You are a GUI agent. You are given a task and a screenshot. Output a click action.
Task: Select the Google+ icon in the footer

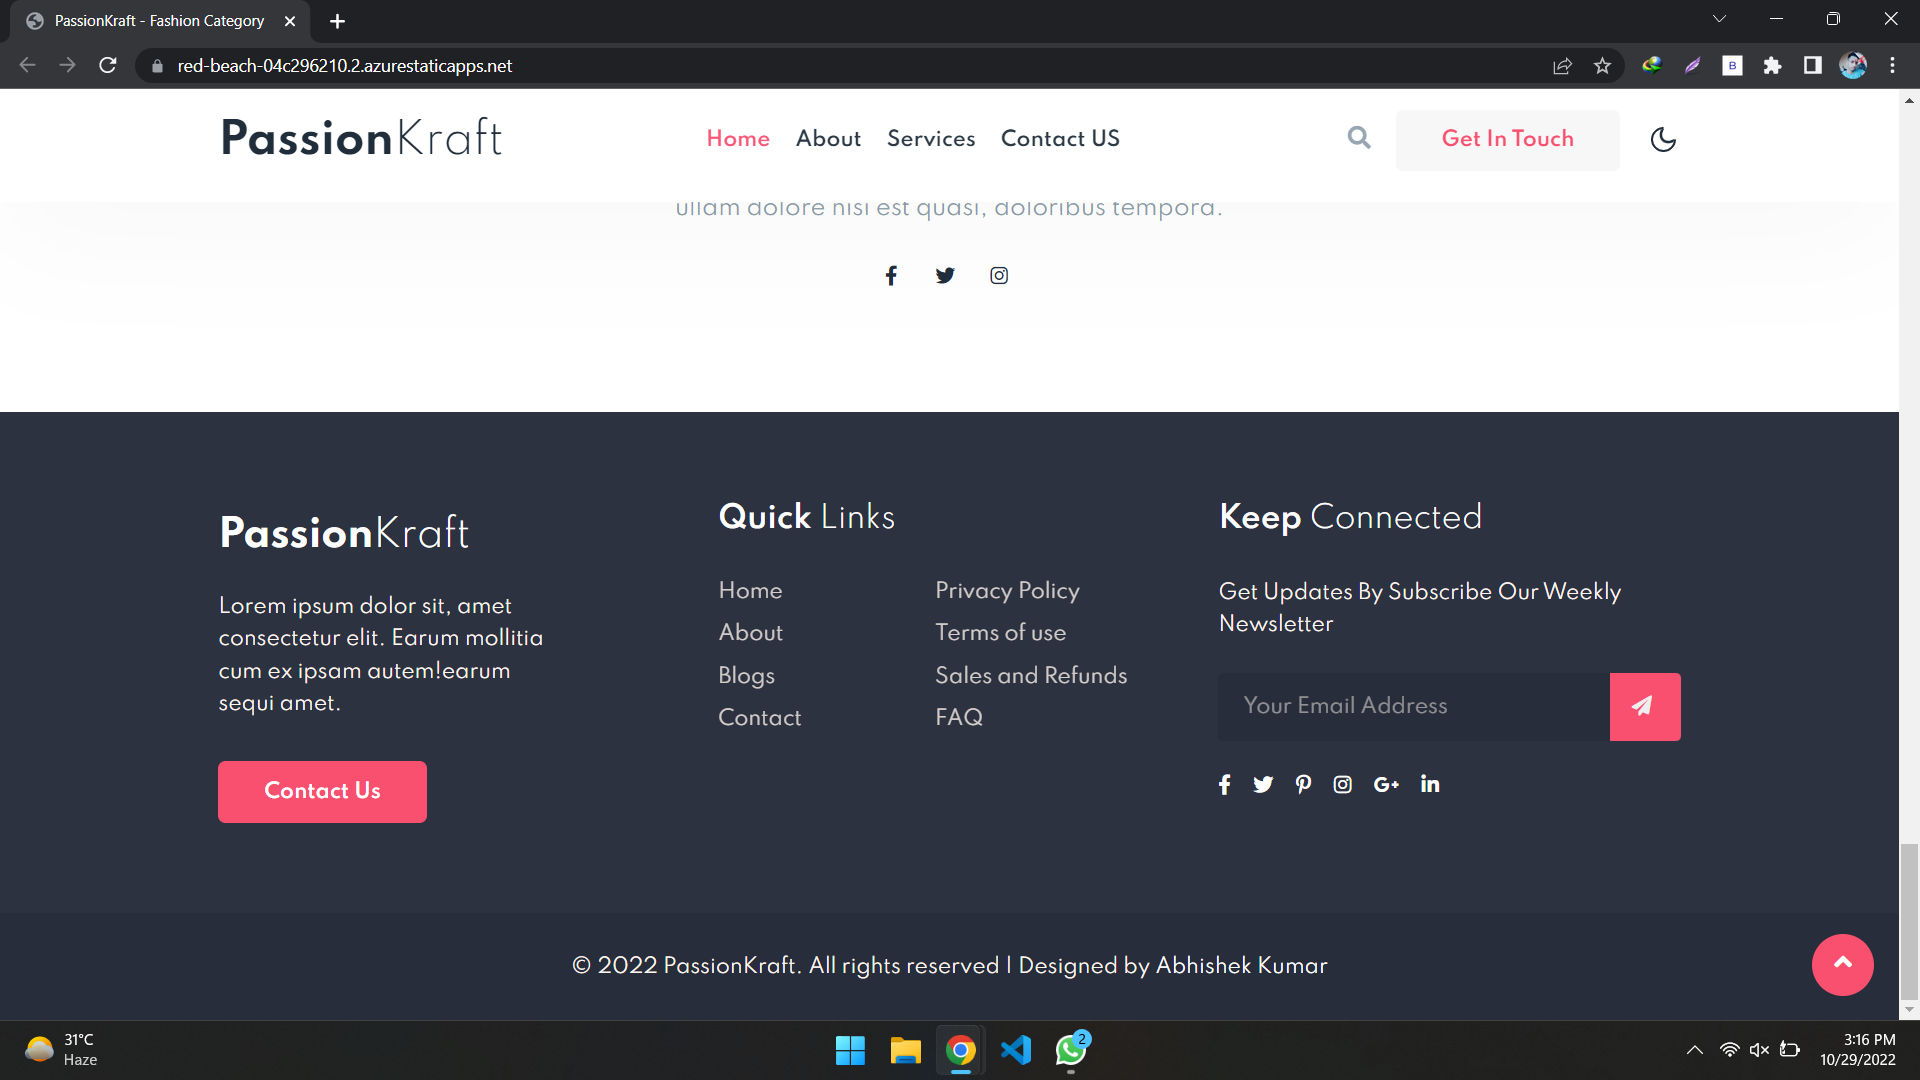pos(1386,784)
